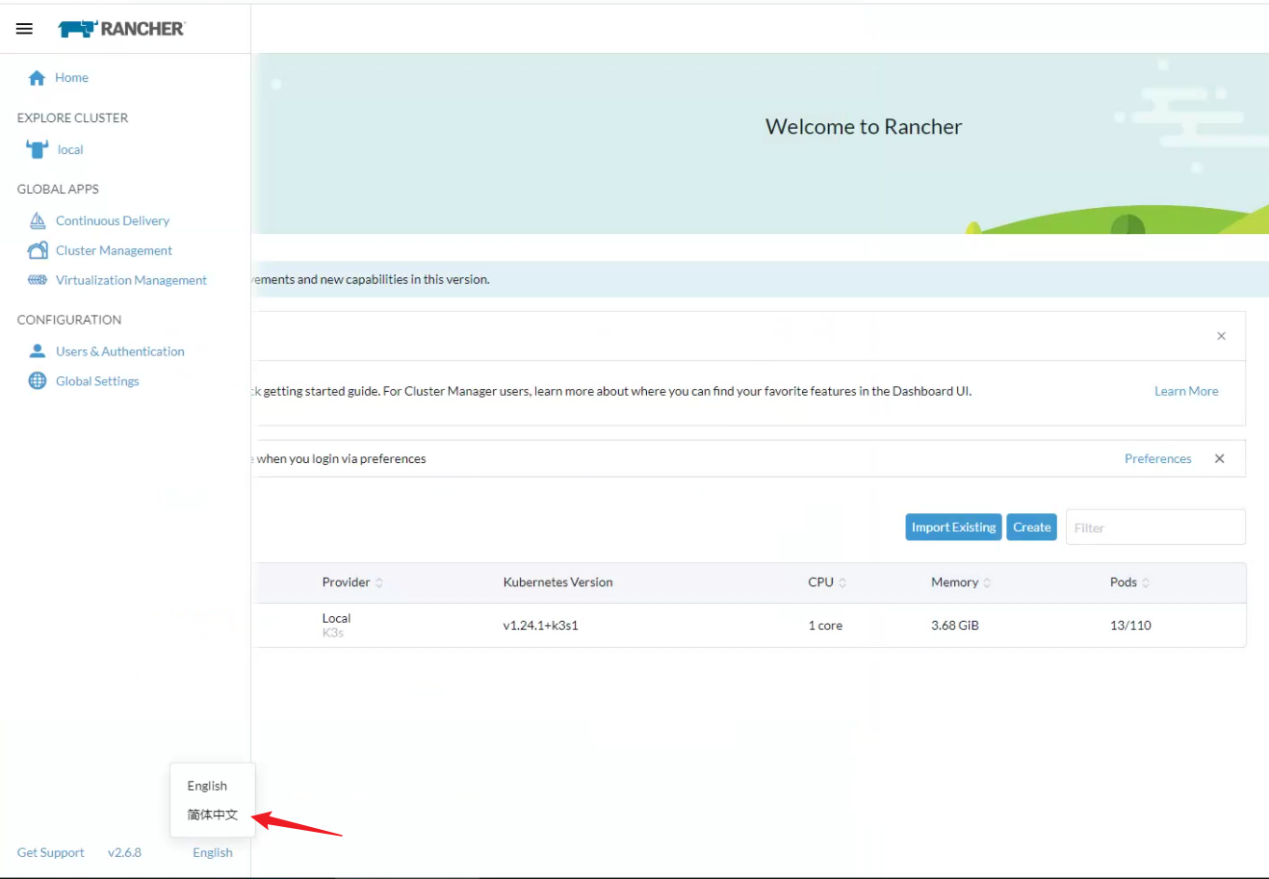This screenshot has height=879, width=1269.
Task: Click the hamburger menu icon
Action: pyautogui.click(x=25, y=29)
